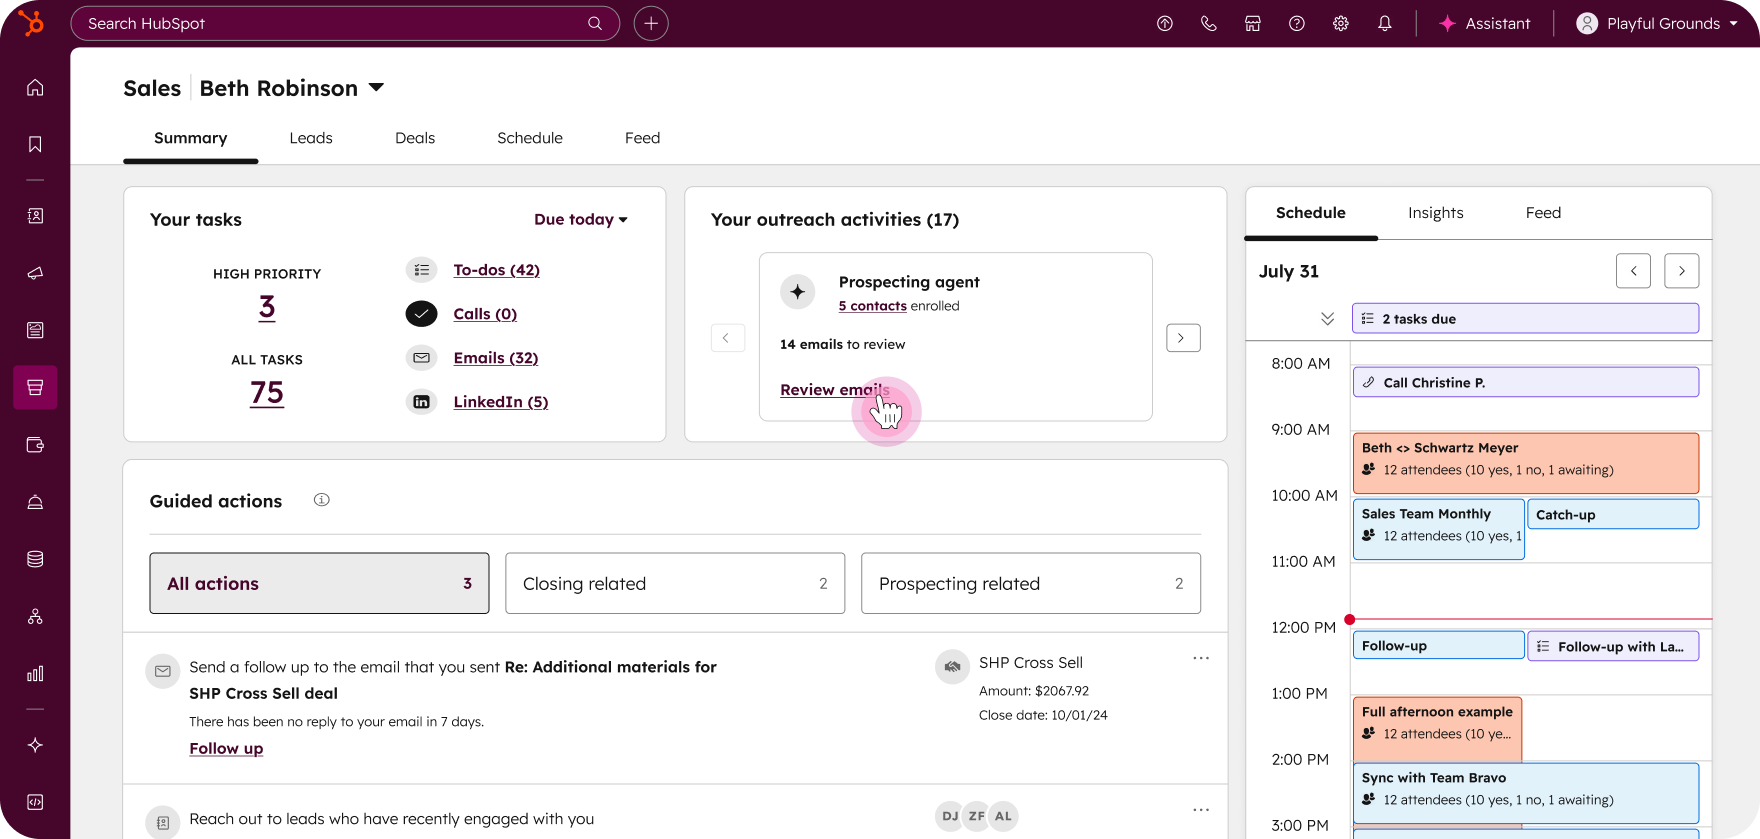The width and height of the screenshot is (1760, 839).
Task: Switch to the Insights tab
Action: pos(1435,213)
